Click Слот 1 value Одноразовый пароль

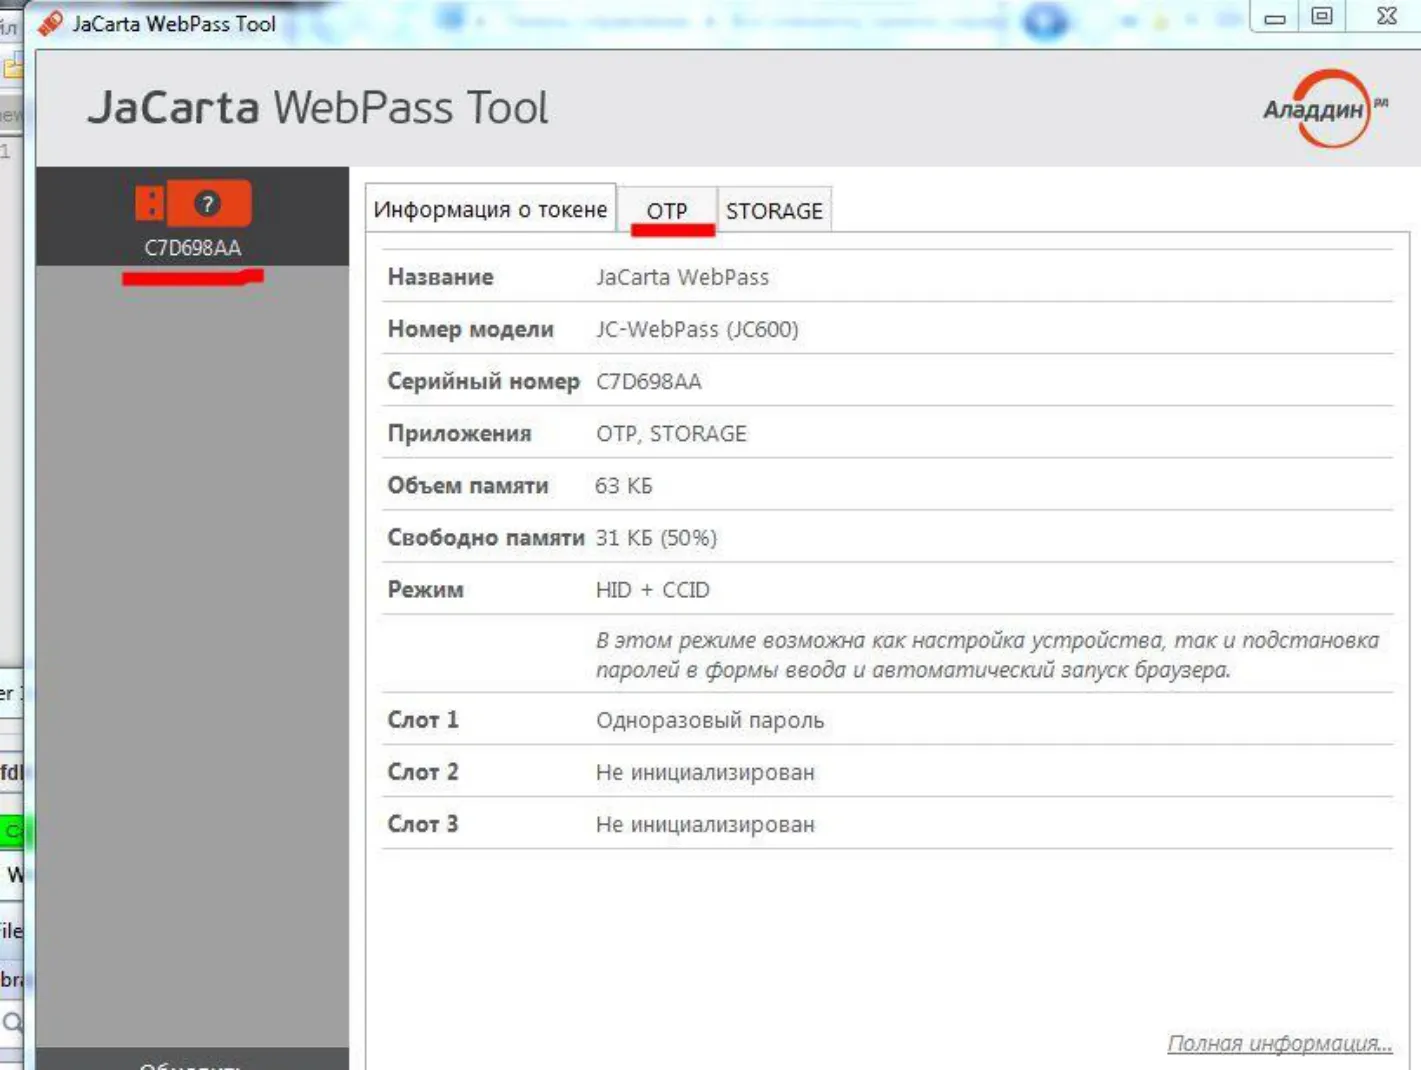[x=710, y=720]
